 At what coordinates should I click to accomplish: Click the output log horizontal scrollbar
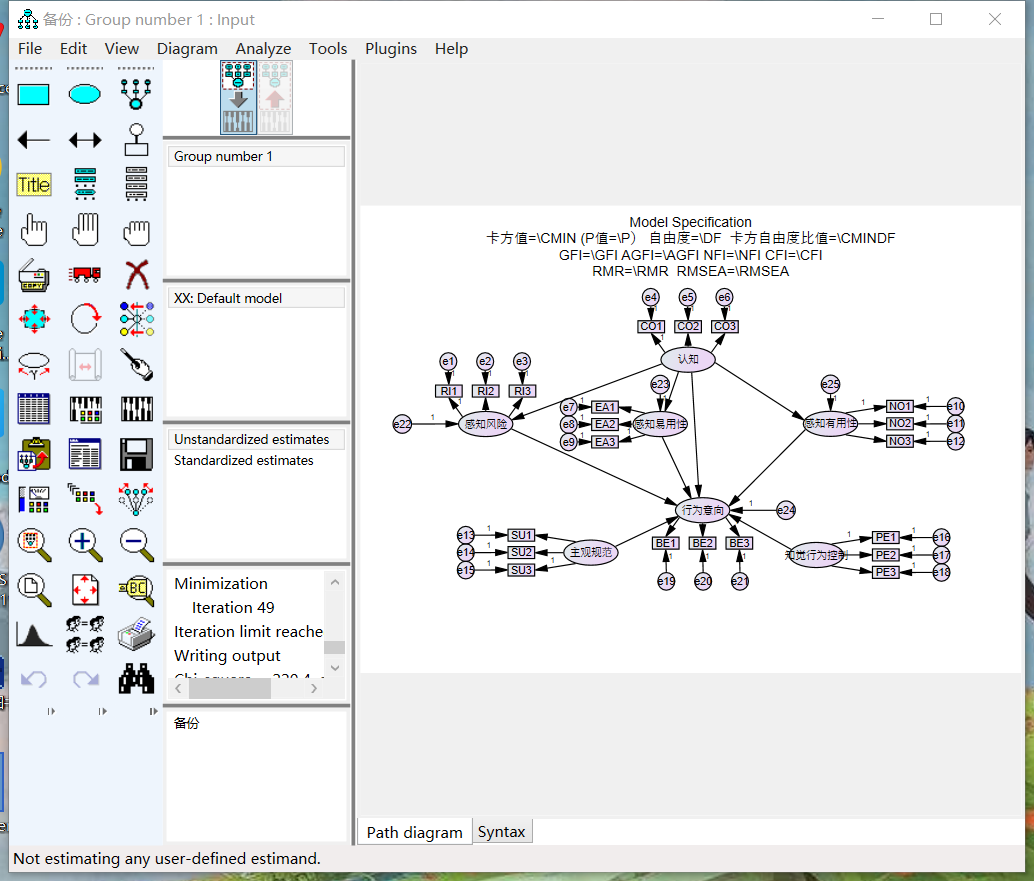(x=229, y=688)
